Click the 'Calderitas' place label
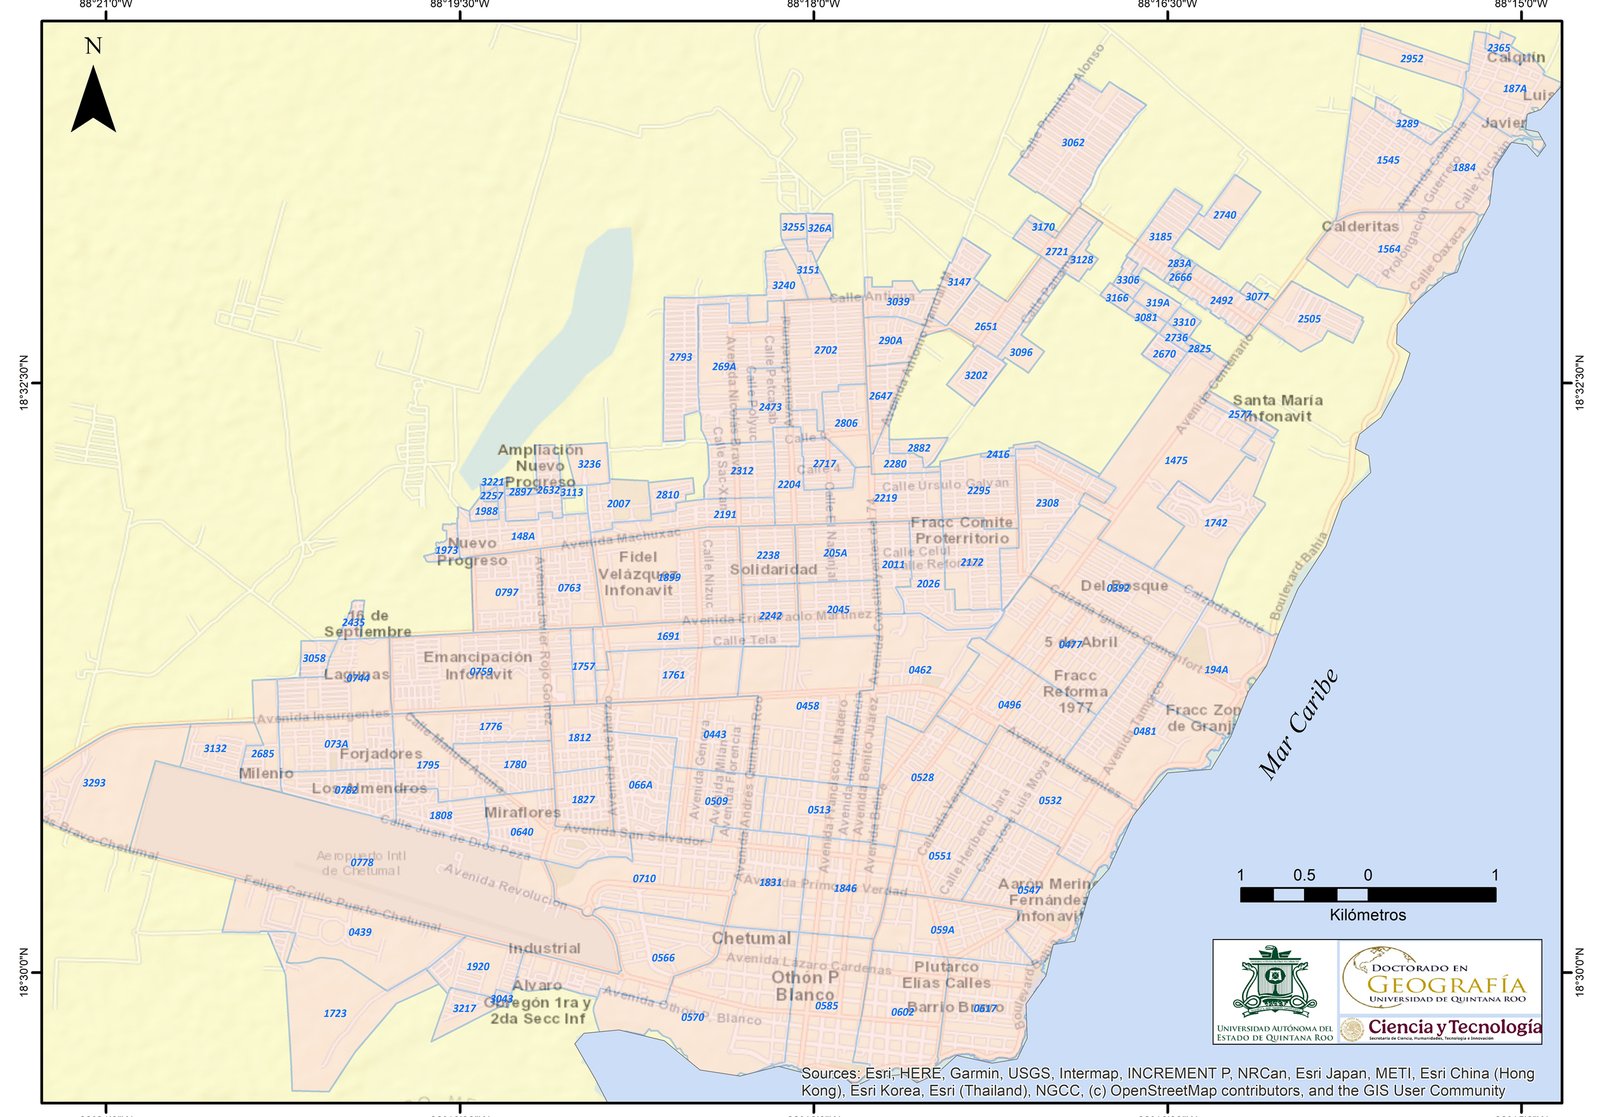 point(1361,226)
